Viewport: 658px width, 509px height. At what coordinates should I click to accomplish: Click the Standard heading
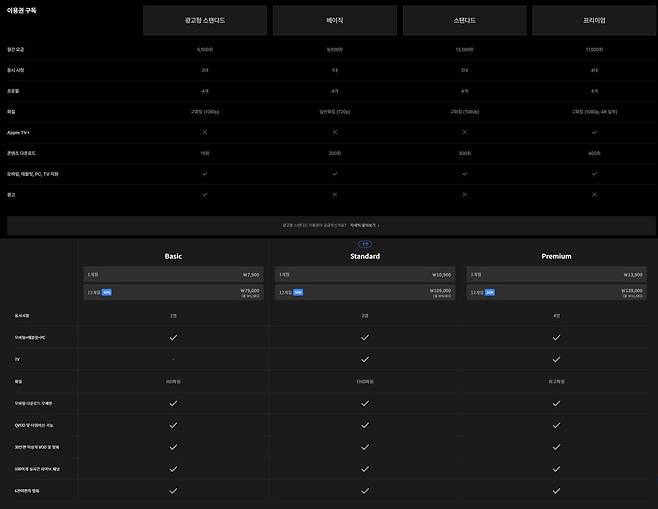tap(365, 256)
